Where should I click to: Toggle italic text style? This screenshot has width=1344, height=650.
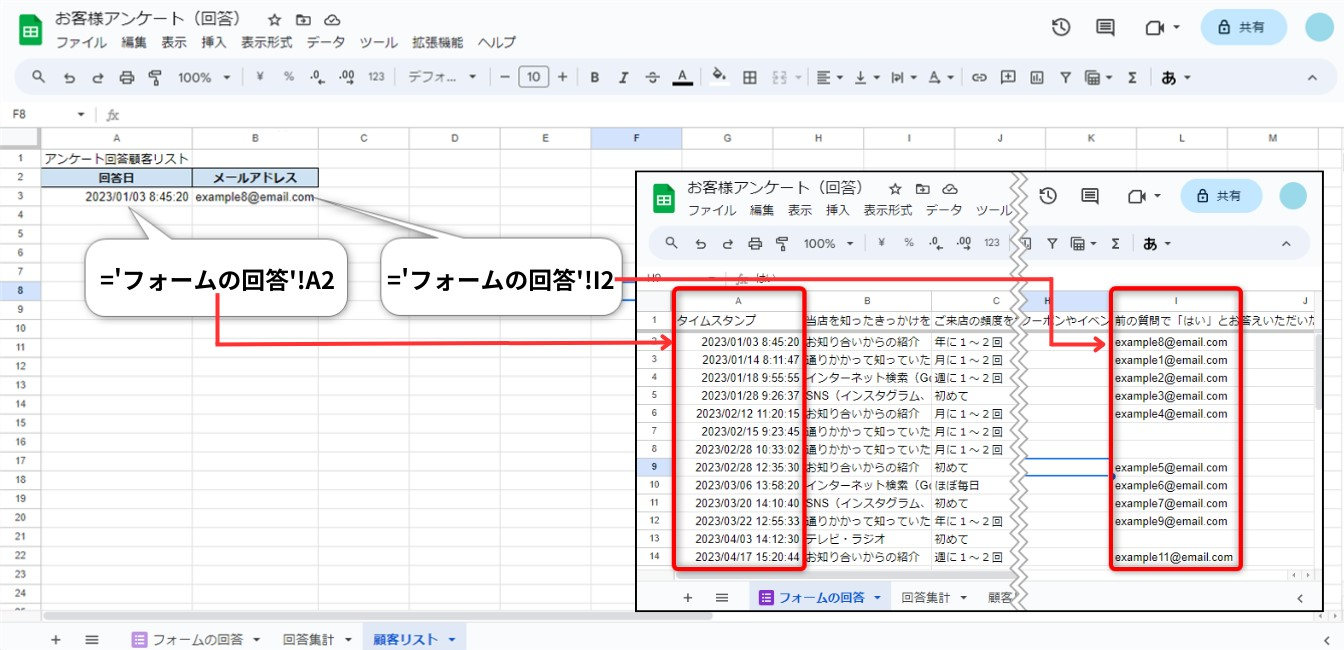pyautogui.click(x=623, y=77)
